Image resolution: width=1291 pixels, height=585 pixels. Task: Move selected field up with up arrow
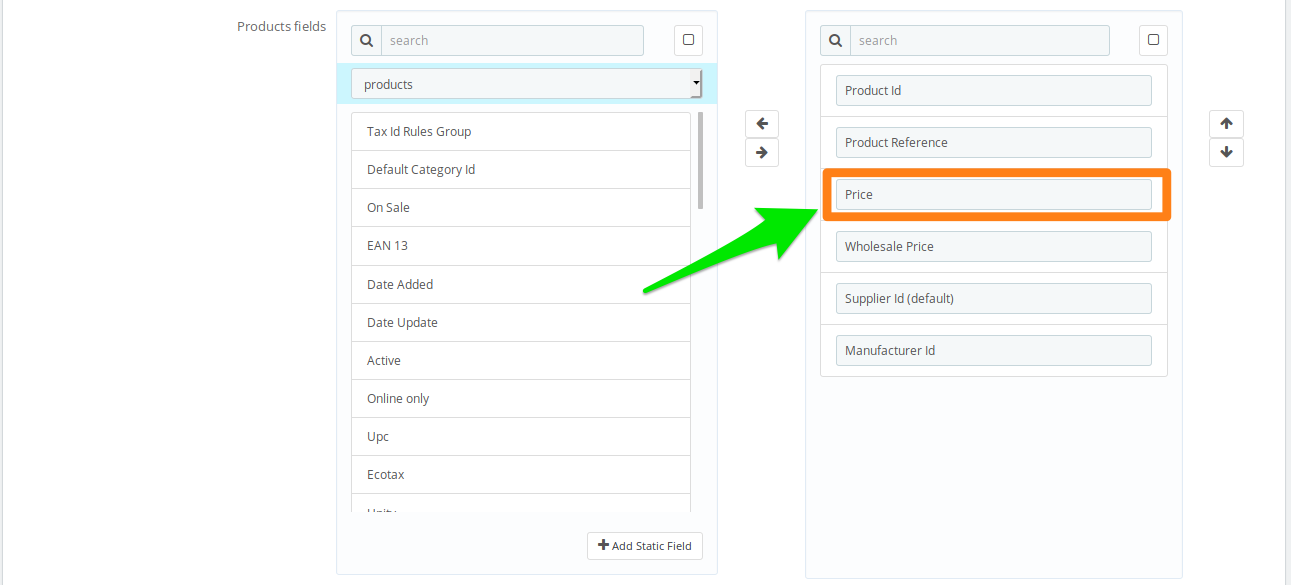tap(1226, 124)
